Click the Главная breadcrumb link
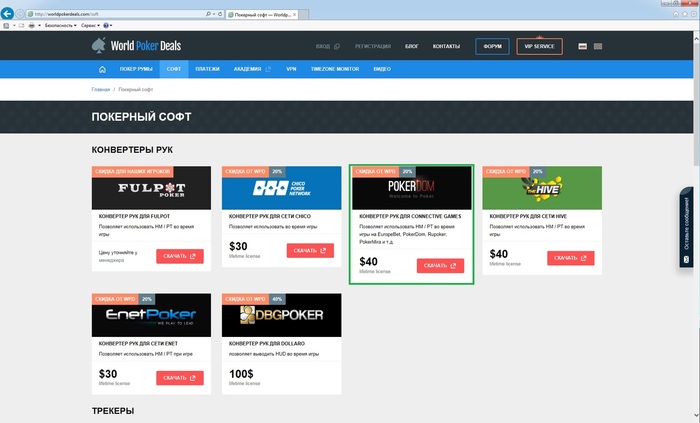 pyautogui.click(x=100, y=90)
